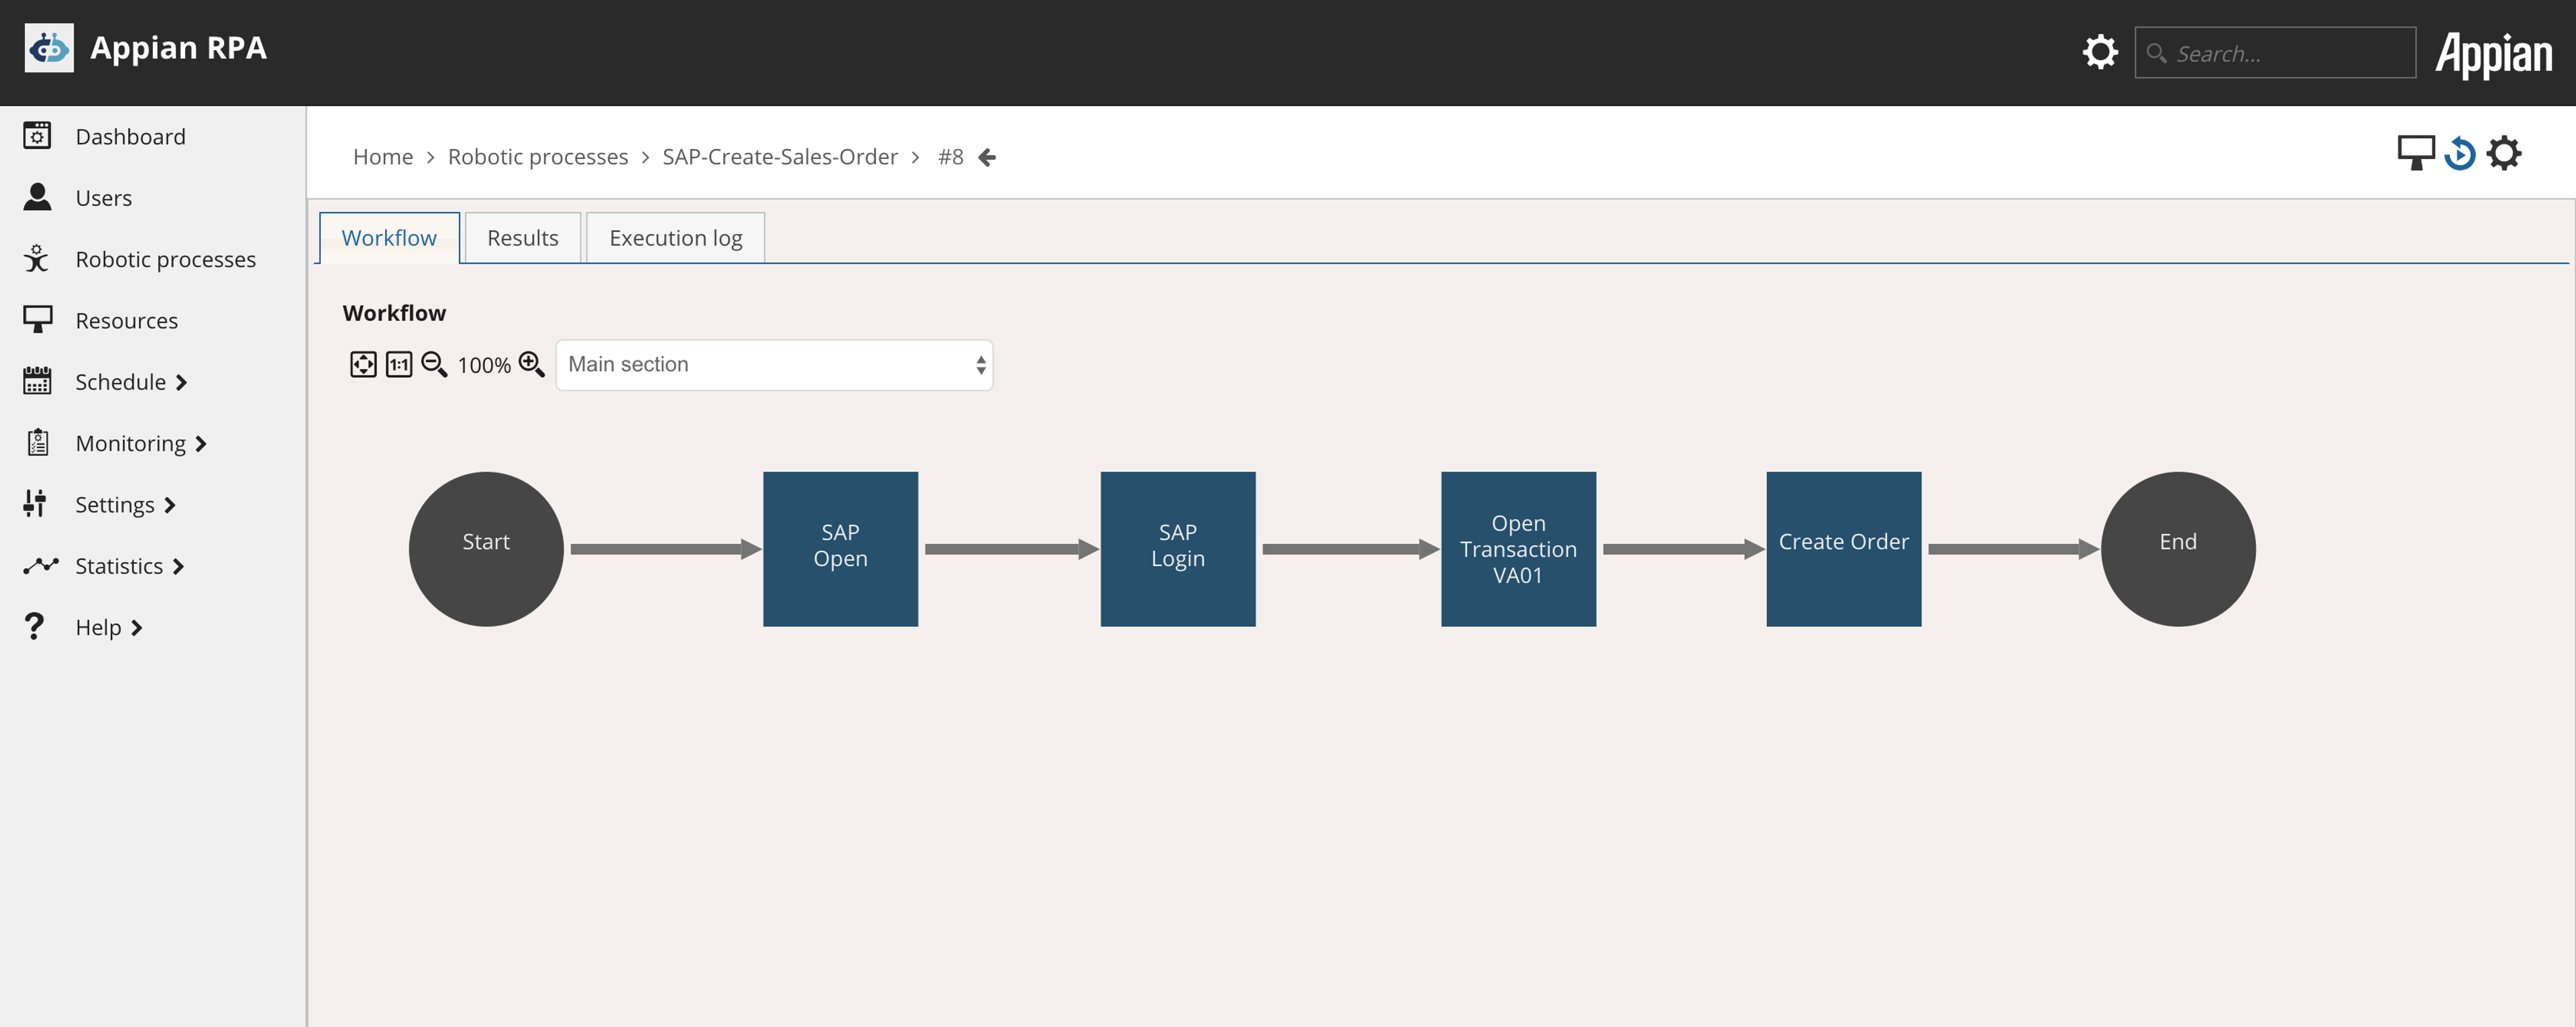The width and height of the screenshot is (2576, 1027).
Task: Switch to the Results tab
Action: (x=523, y=238)
